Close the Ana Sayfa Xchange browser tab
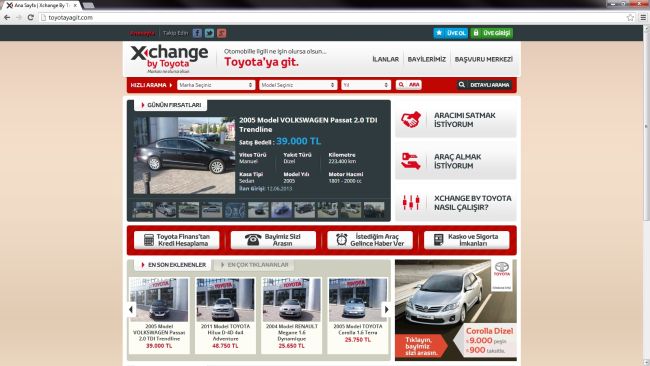Screen dimensions: 650x366 click(x=75, y=5)
